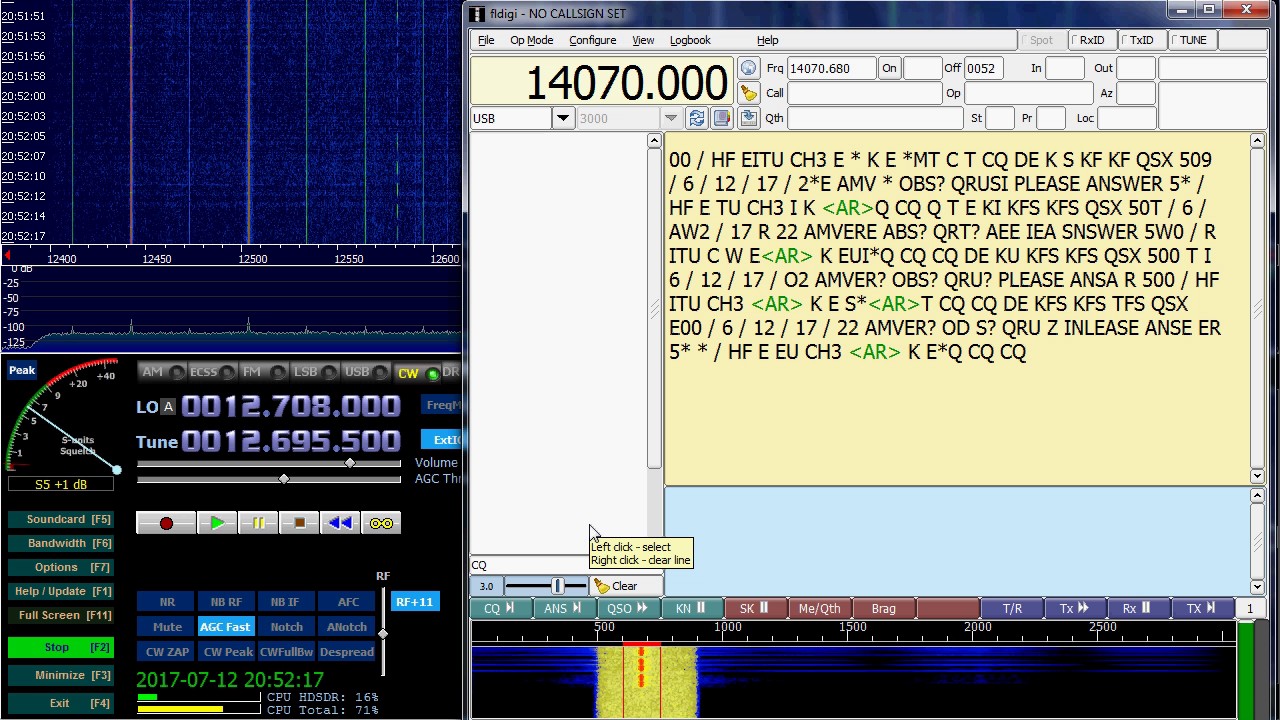1280x720 pixels.
Task: Toggle the ANotch auto-notch filter
Action: click(347, 627)
